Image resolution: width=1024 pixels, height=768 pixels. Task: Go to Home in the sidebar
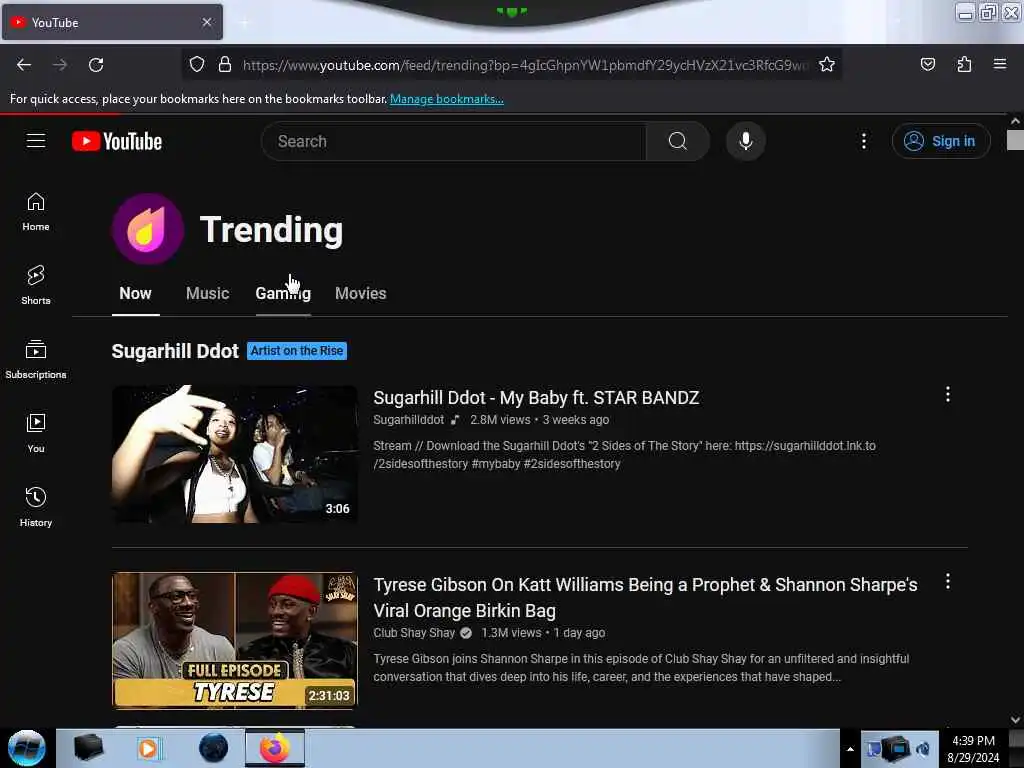[36, 212]
